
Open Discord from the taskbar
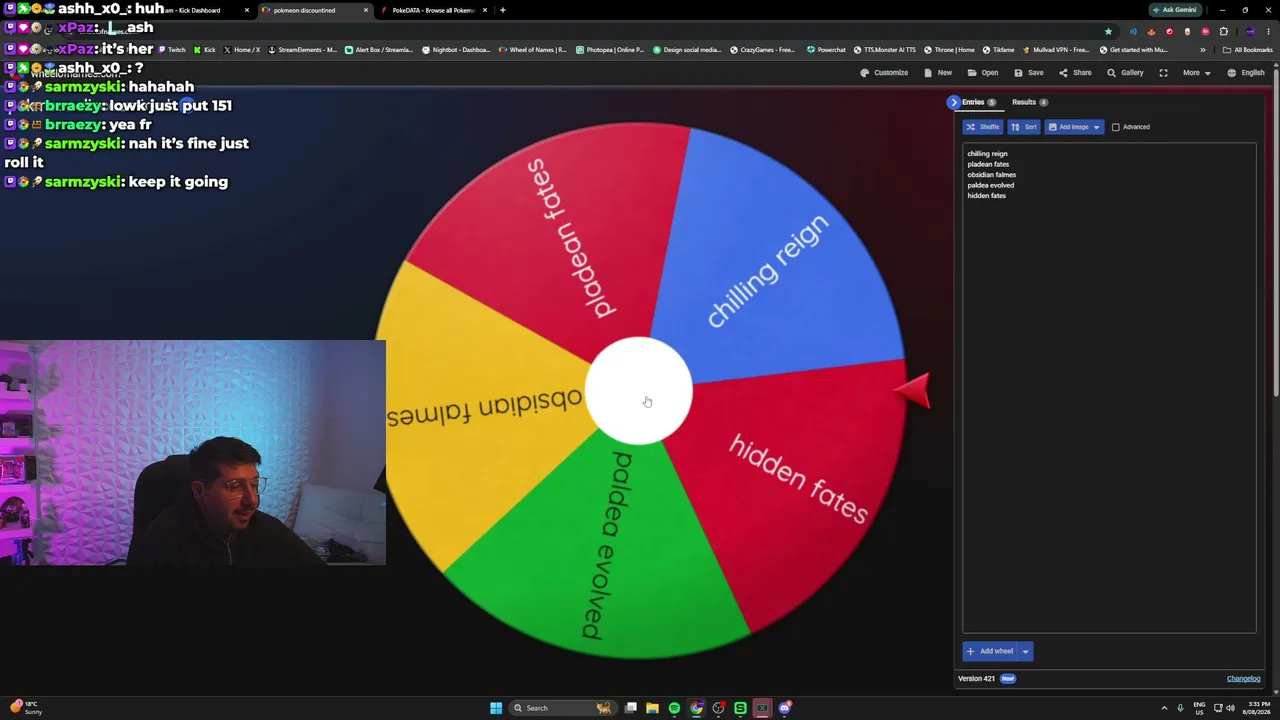coord(784,708)
